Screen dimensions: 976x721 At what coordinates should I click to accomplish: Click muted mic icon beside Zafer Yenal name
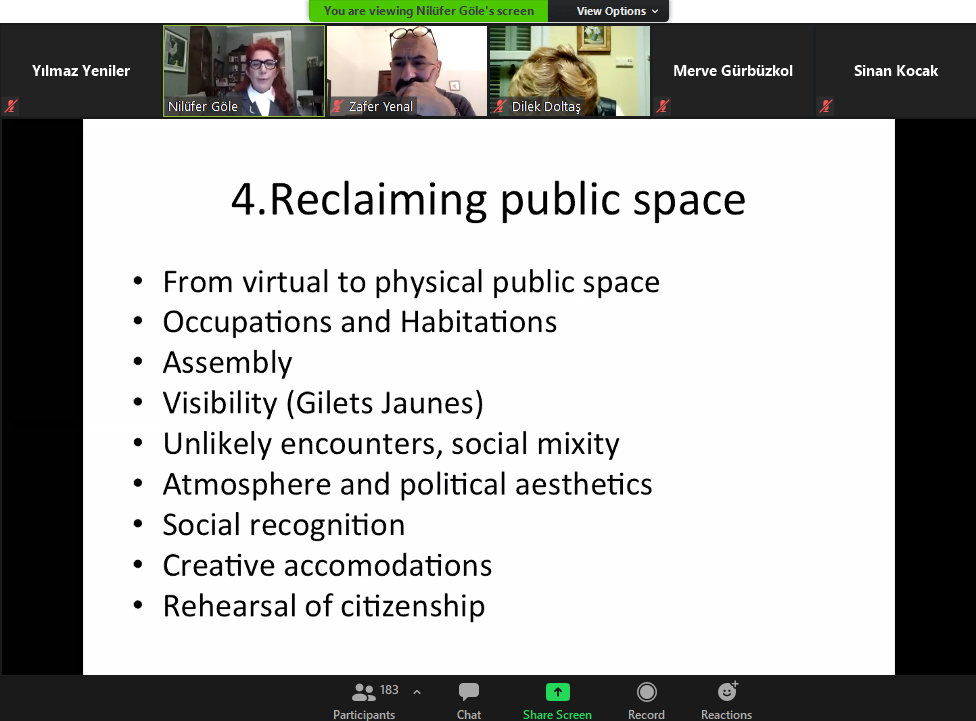[x=338, y=106]
